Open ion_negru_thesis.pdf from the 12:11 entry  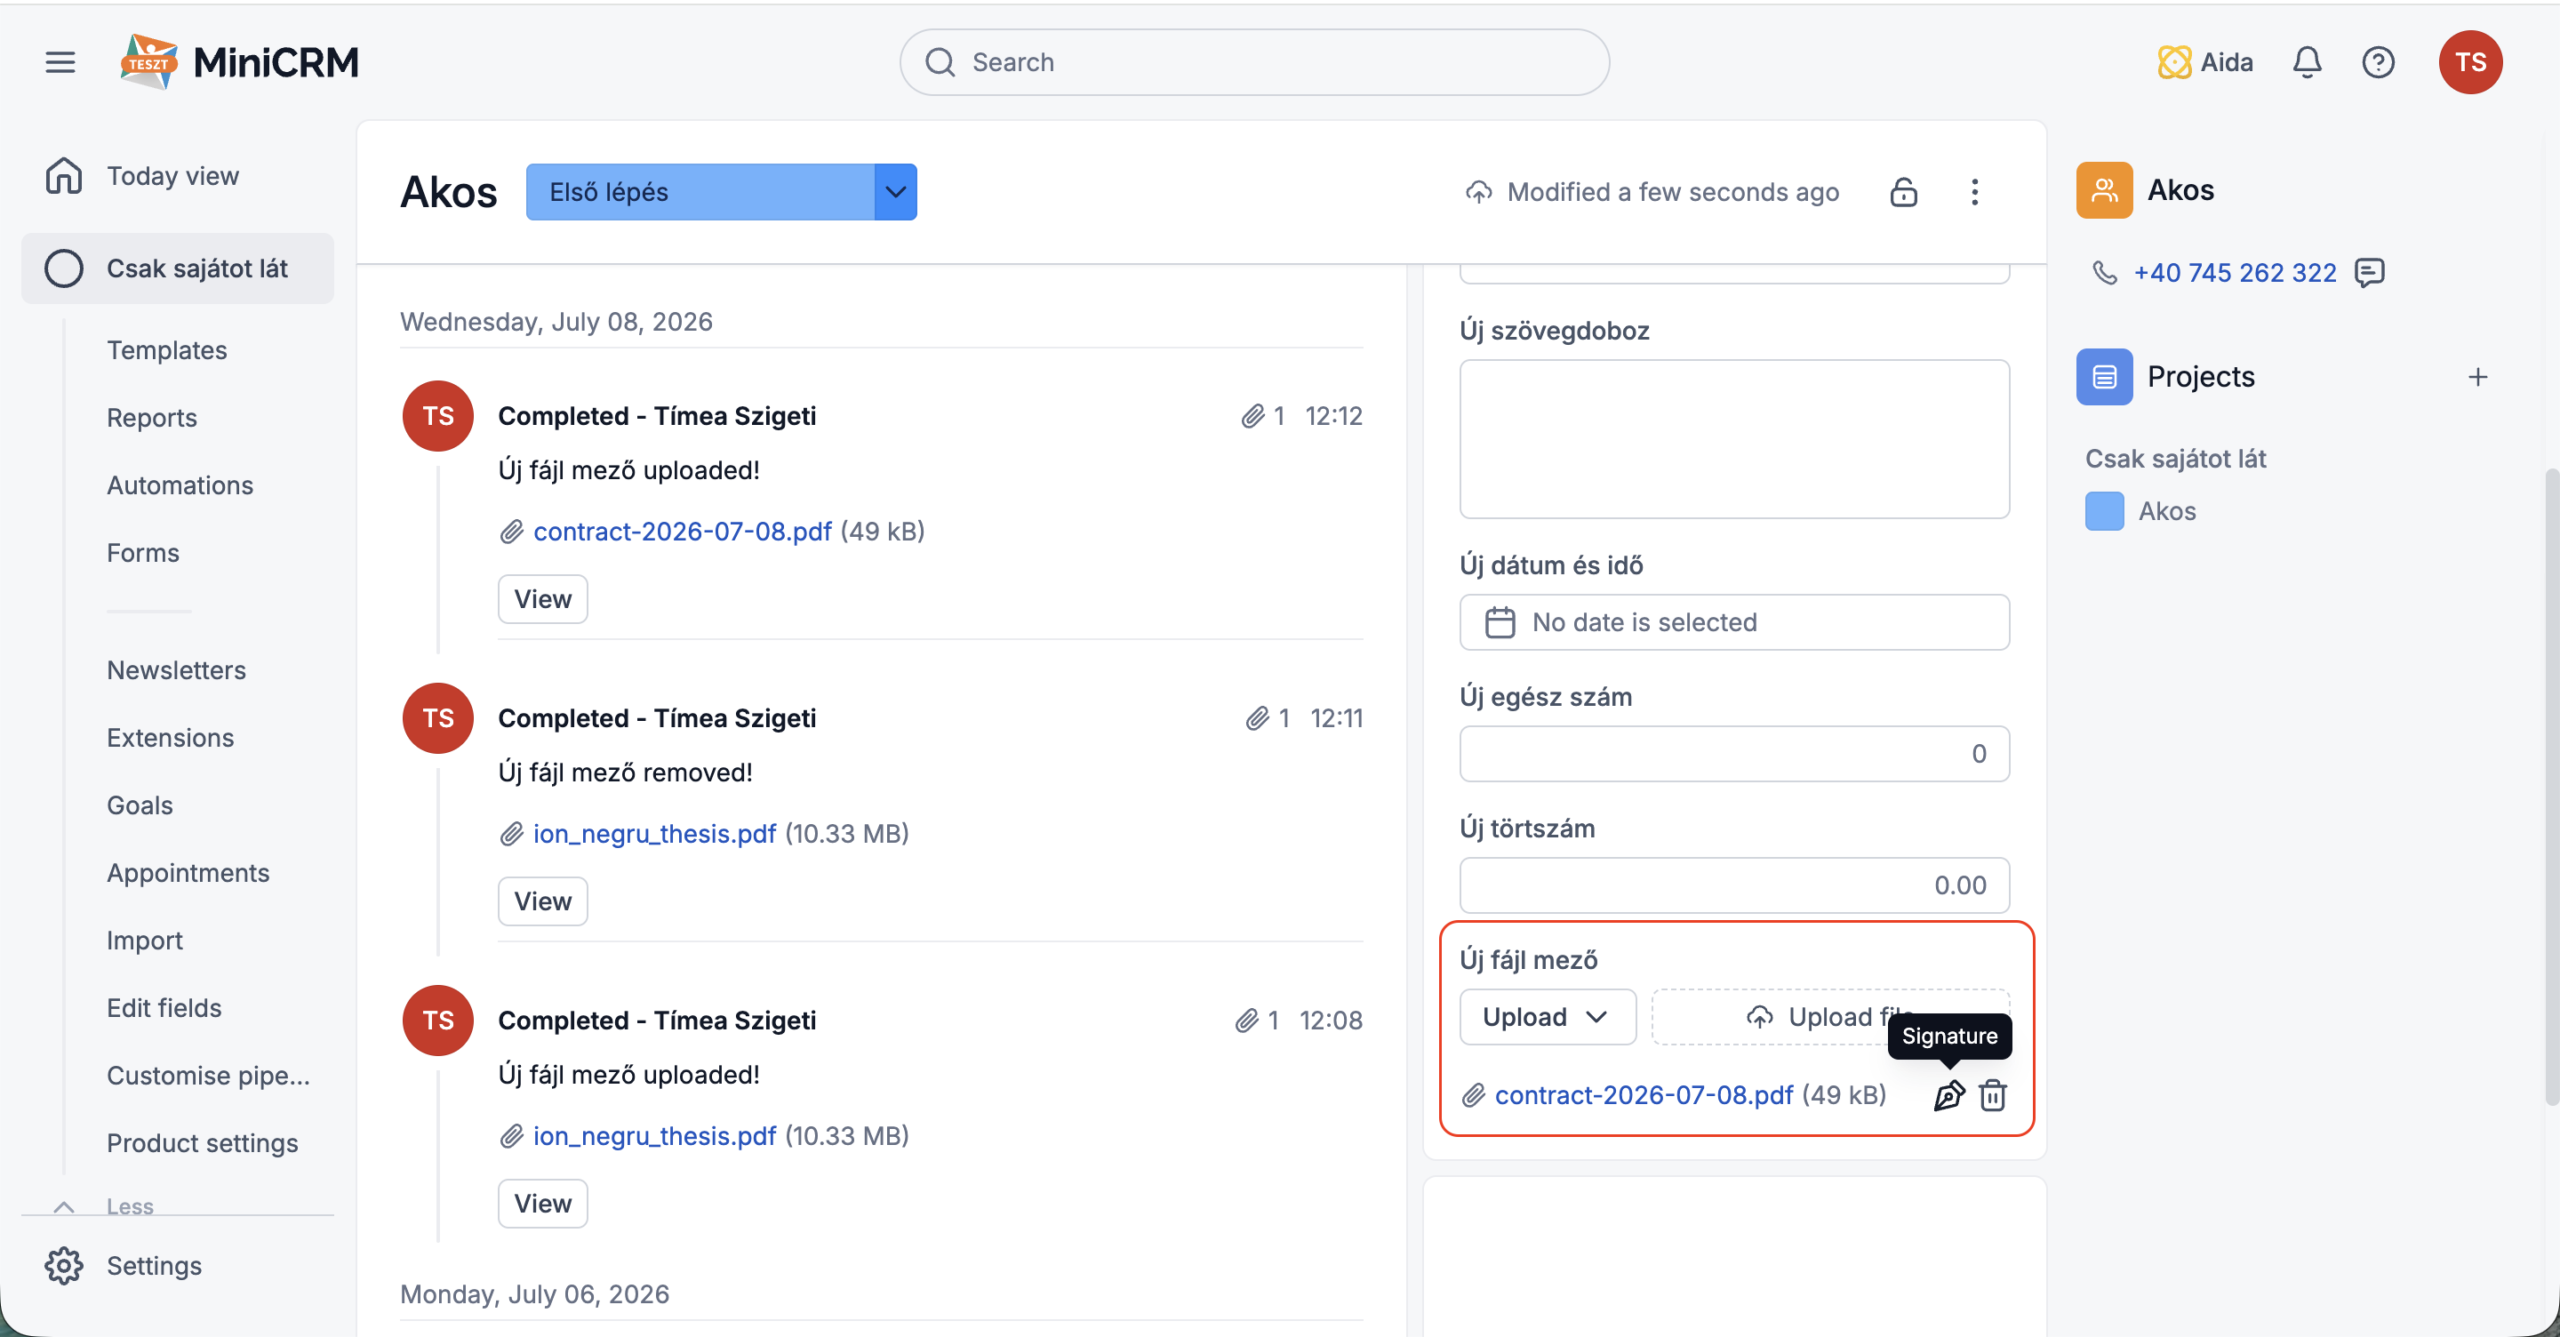click(x=654, y=833)
